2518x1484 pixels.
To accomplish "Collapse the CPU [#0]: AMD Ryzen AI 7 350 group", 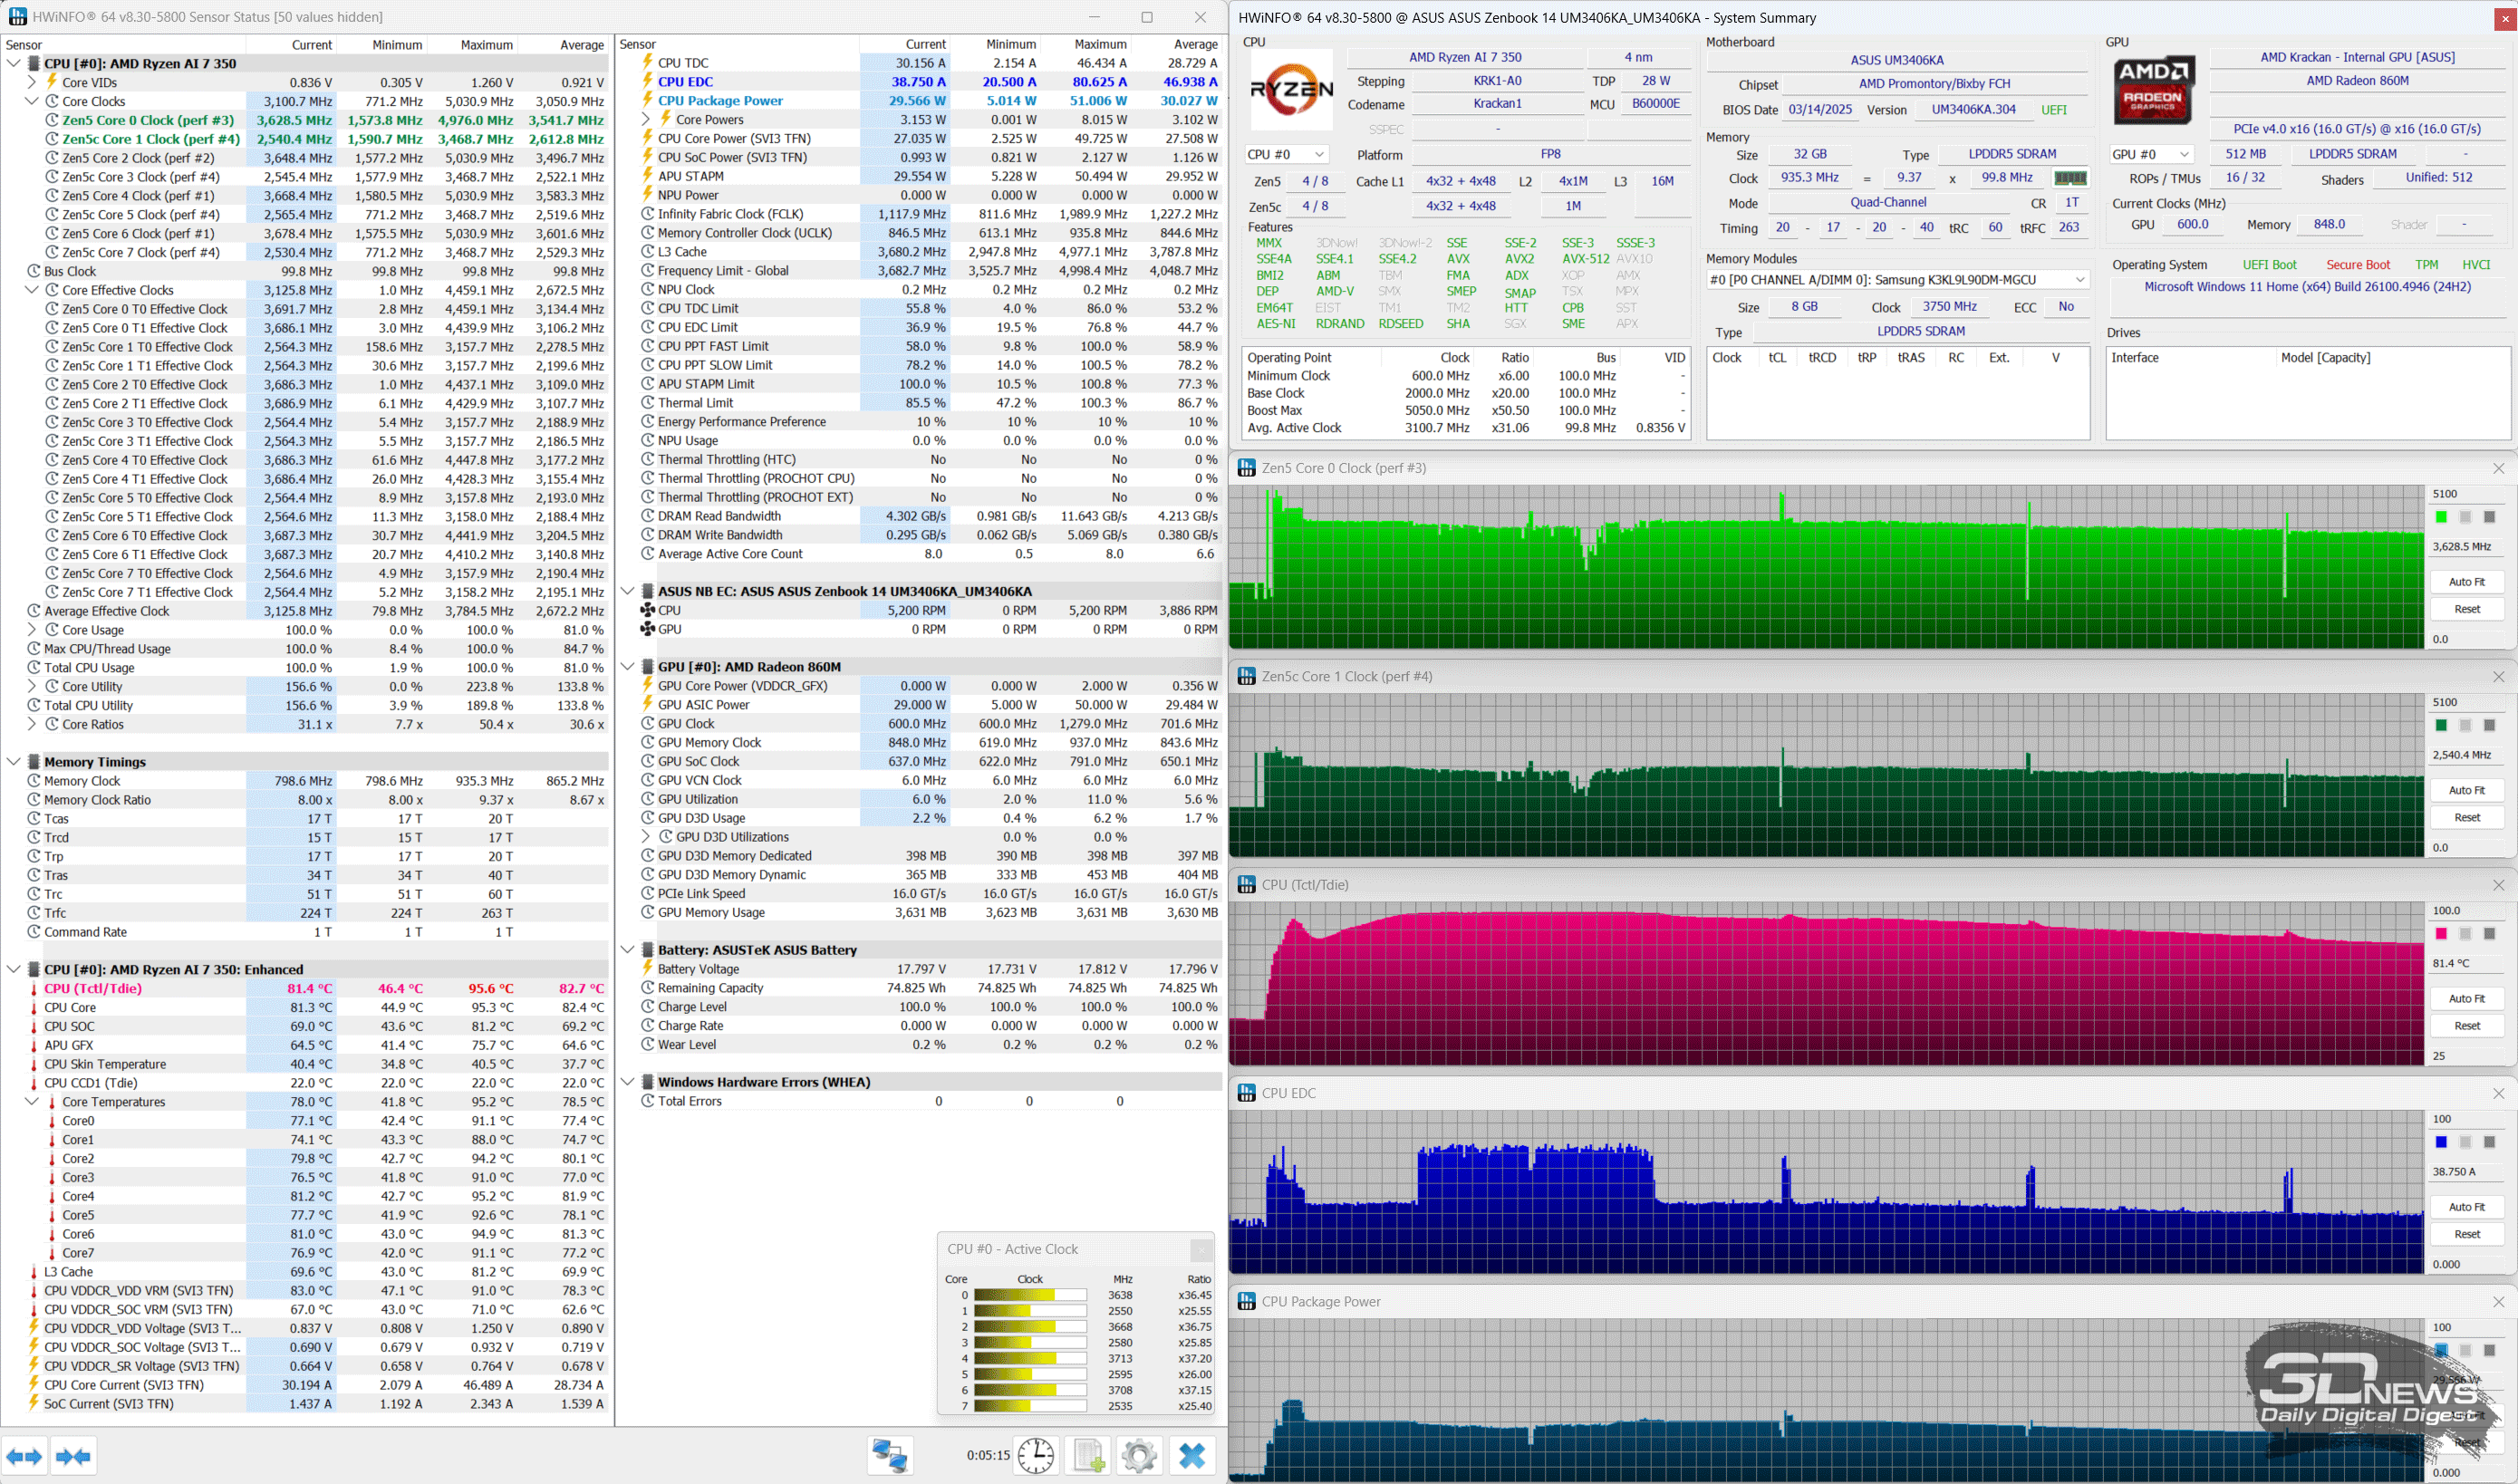I will 14,63.
